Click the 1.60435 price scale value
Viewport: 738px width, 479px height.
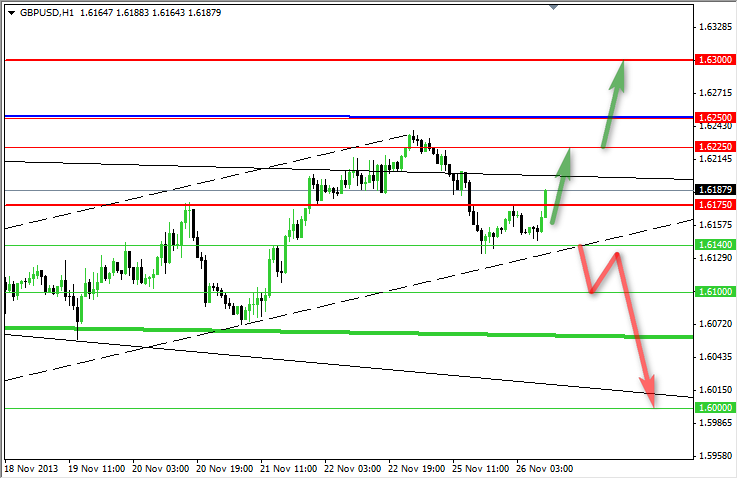715,357
